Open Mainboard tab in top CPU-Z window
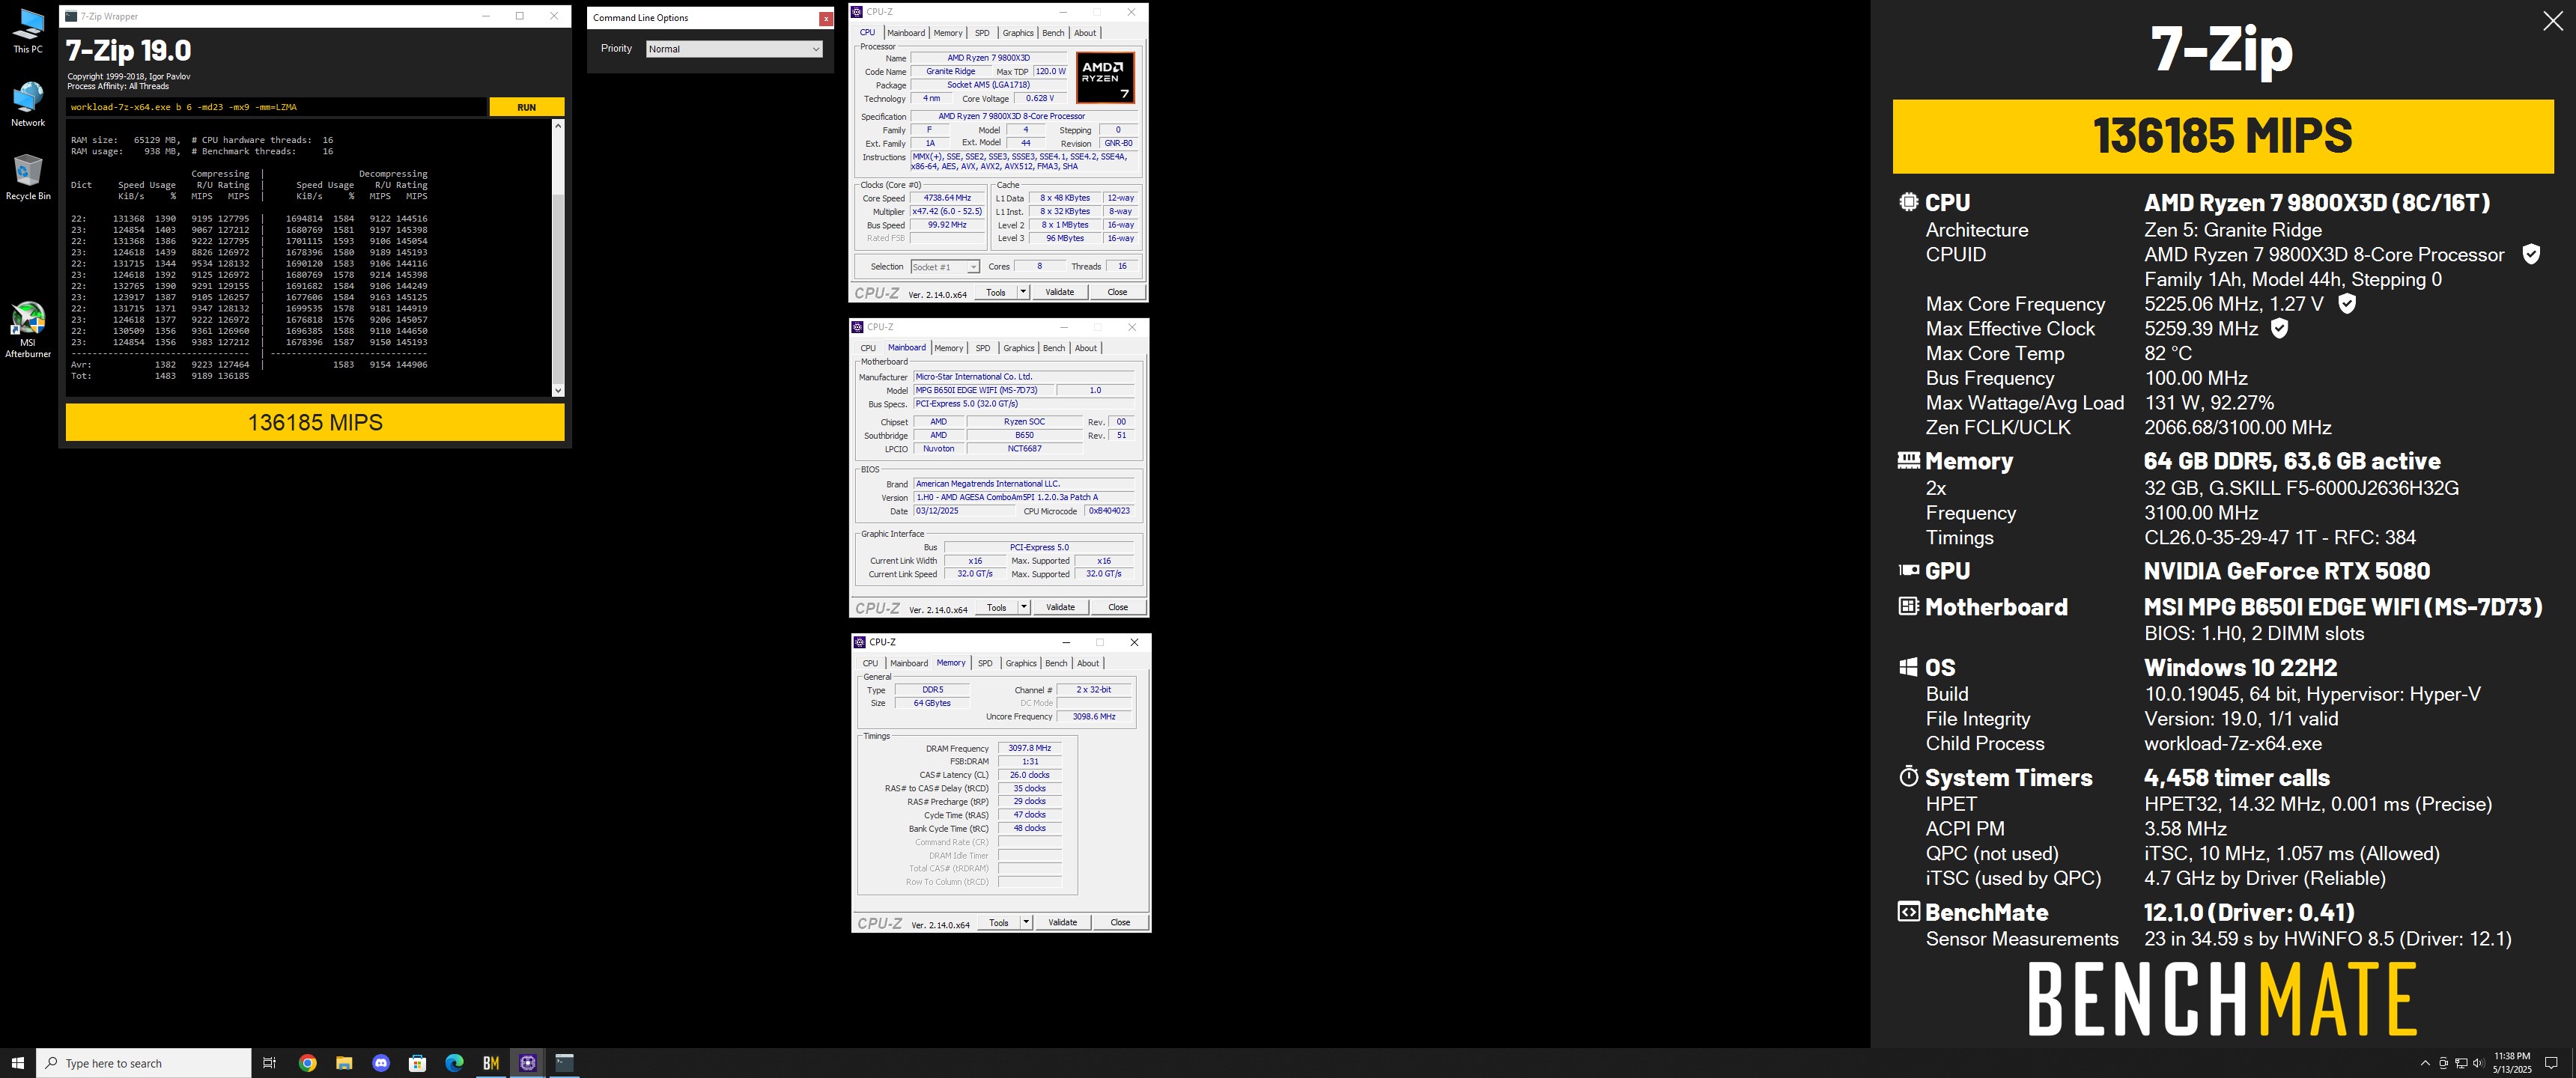The width and height of the screenshot is (2576, 1078). 906,33
